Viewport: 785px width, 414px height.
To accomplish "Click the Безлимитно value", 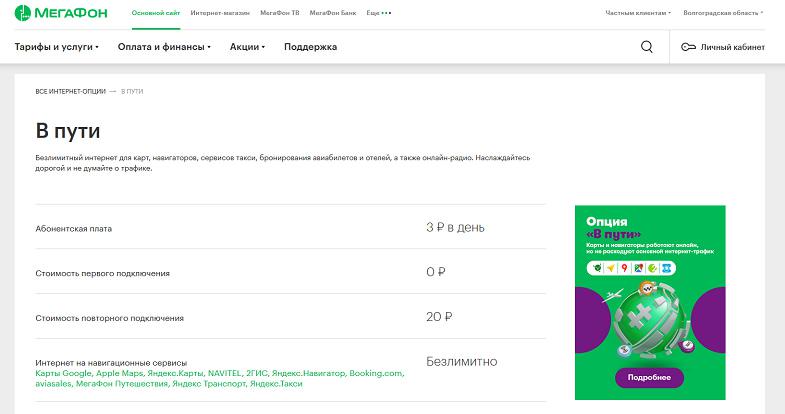I will (462, 361).
